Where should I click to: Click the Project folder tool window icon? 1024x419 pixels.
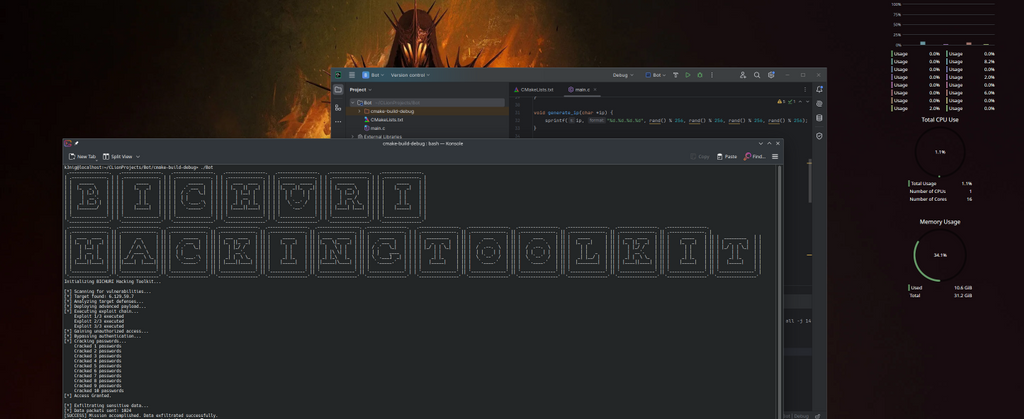point(338,89)
